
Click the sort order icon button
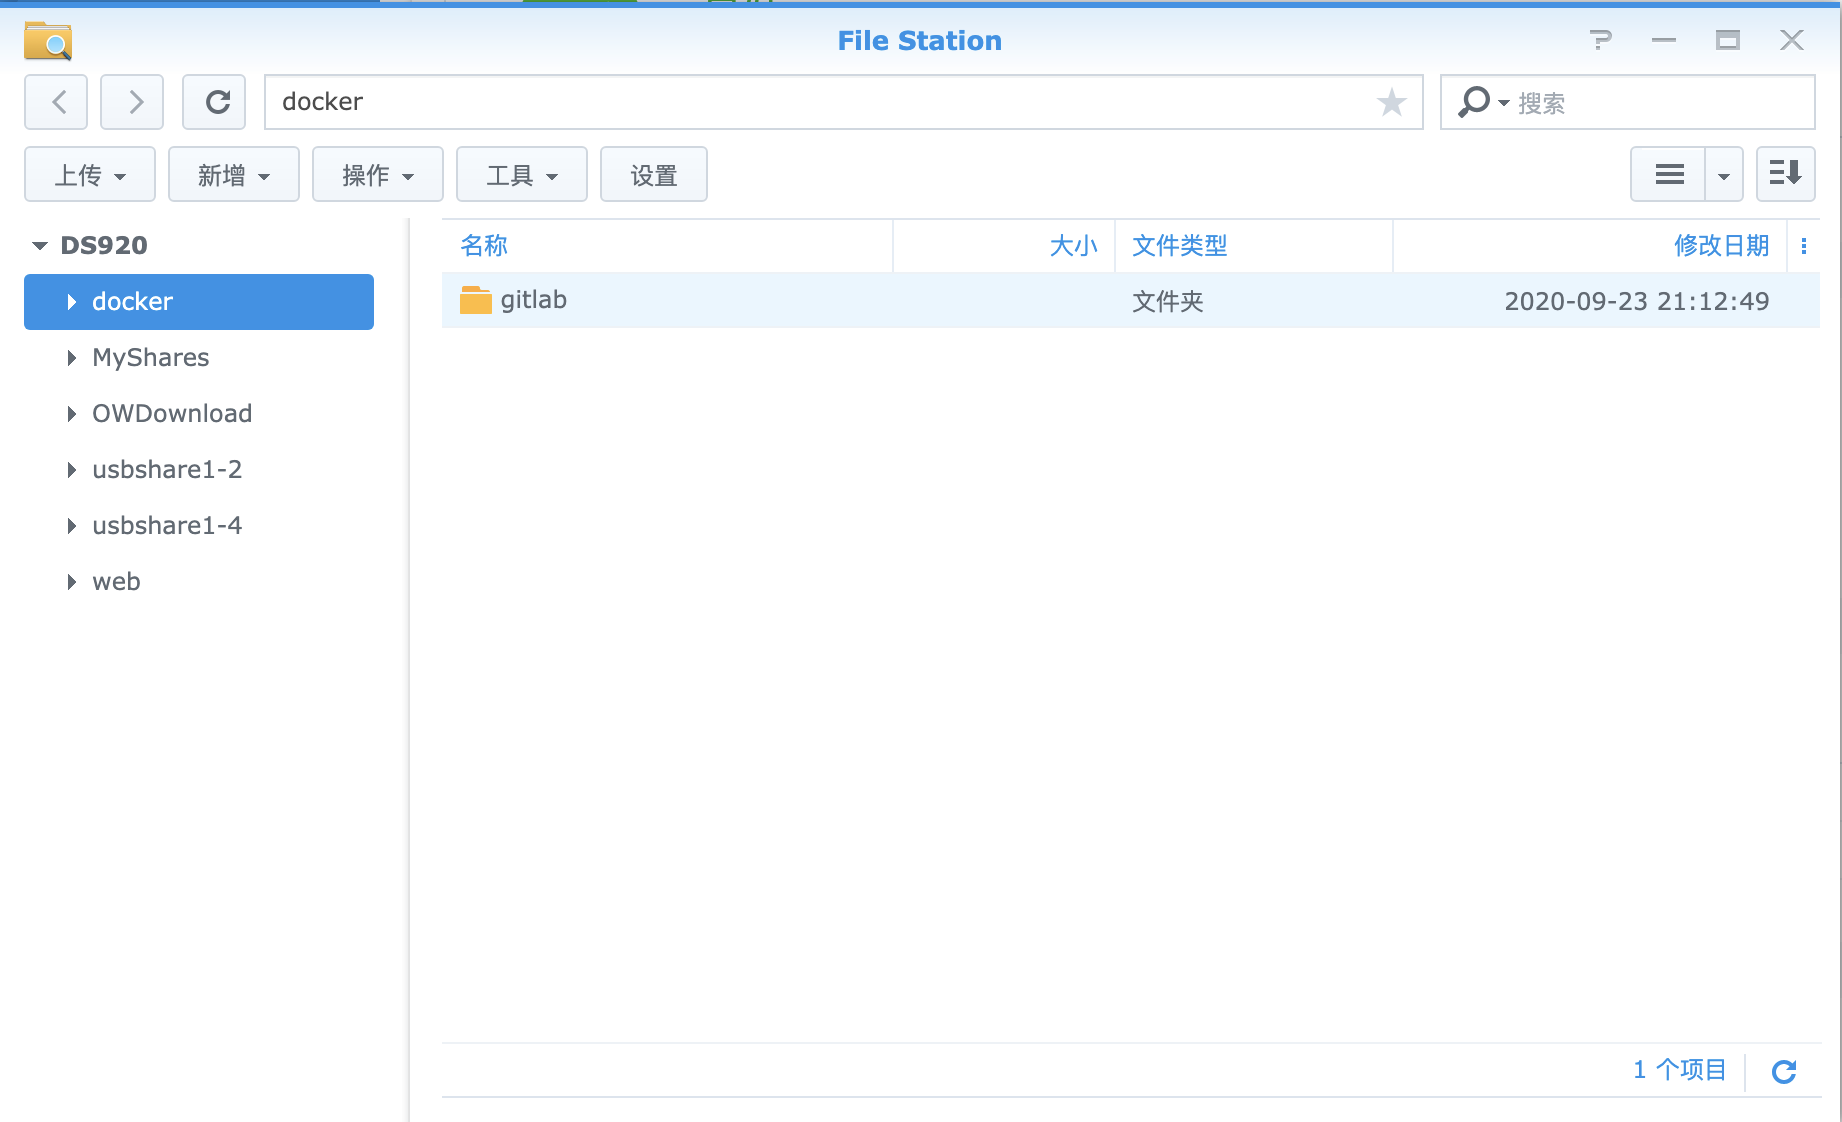click(1786, 175)
